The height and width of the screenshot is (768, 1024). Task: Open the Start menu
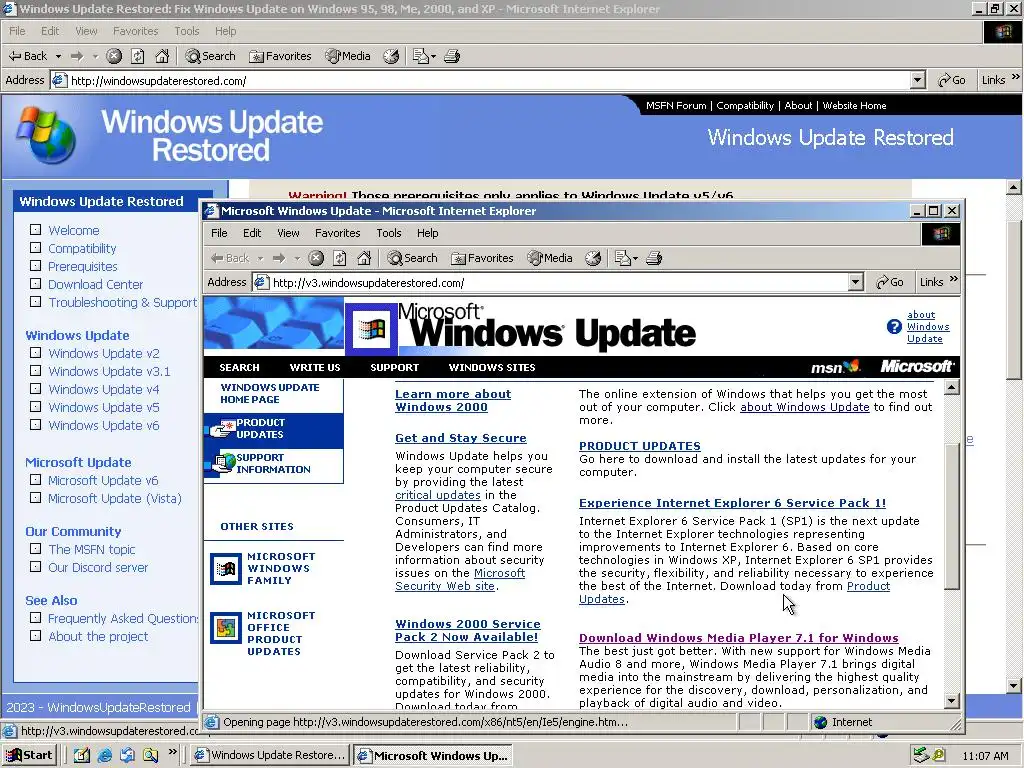point(29,755)
